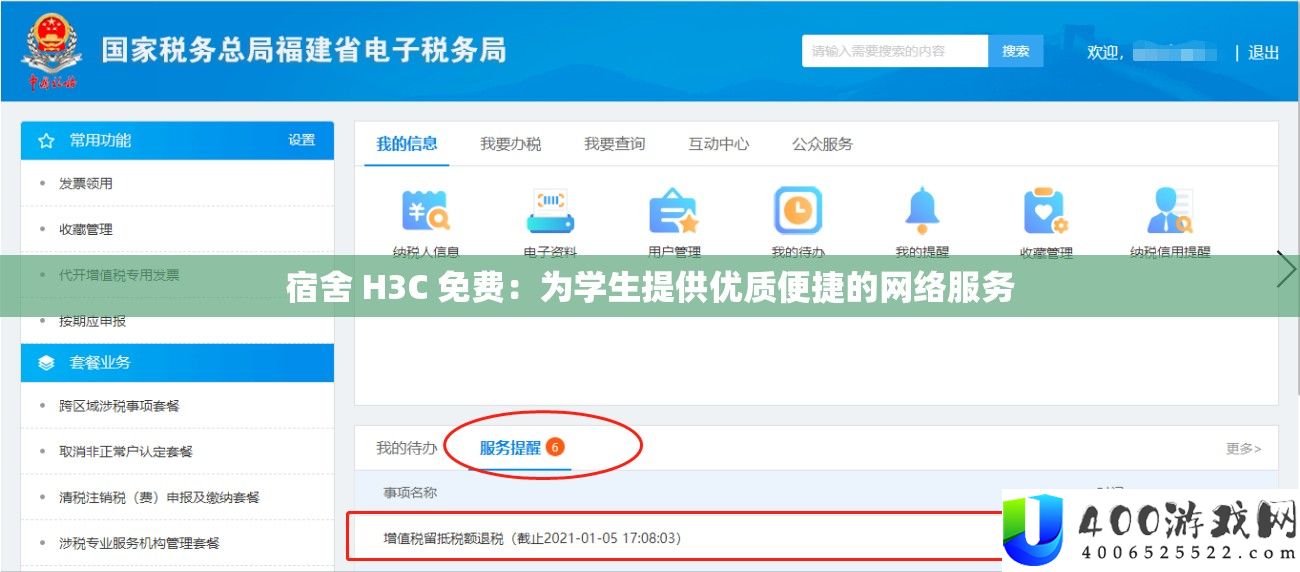The width and height of the screenshot is (1300, 572).
Task: Open the 电子资料 icon
Action: (550, 211)
